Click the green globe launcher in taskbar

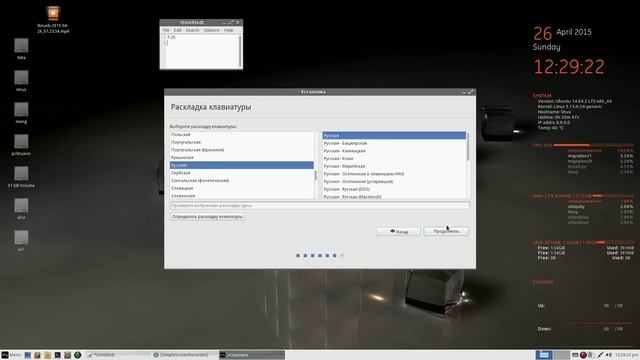78,355
